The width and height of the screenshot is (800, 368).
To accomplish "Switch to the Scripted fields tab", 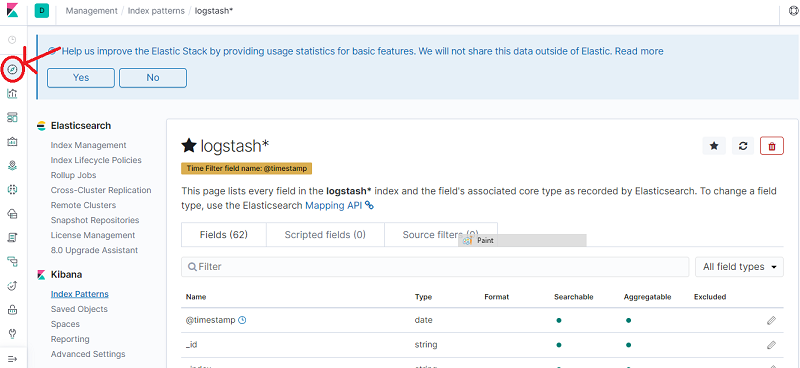I will coord(325,235).
